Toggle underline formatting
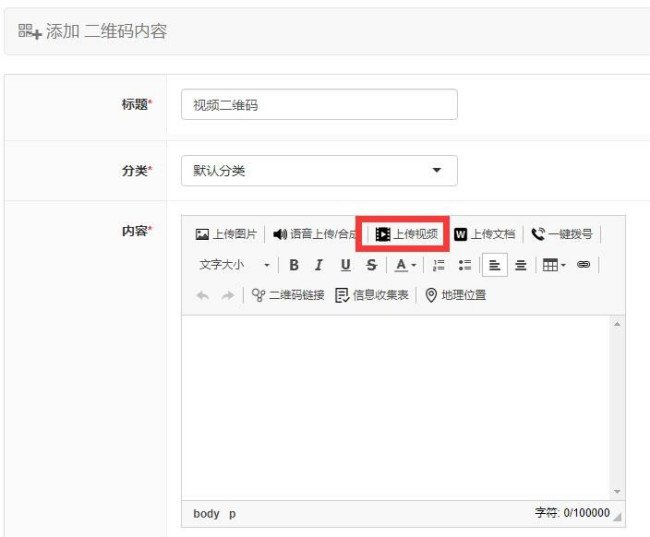 (345, 265)
